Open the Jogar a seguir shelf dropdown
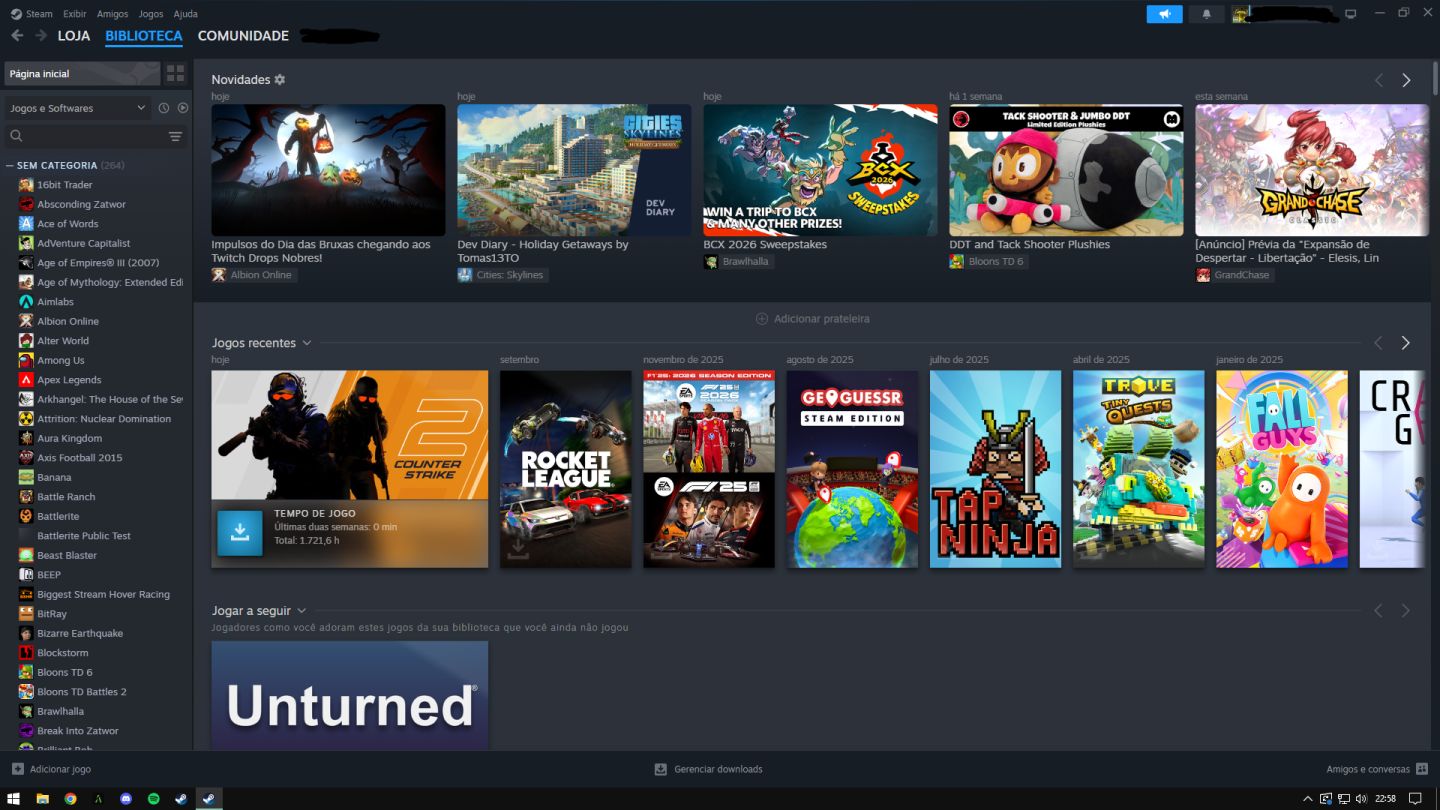 [301, 611]
